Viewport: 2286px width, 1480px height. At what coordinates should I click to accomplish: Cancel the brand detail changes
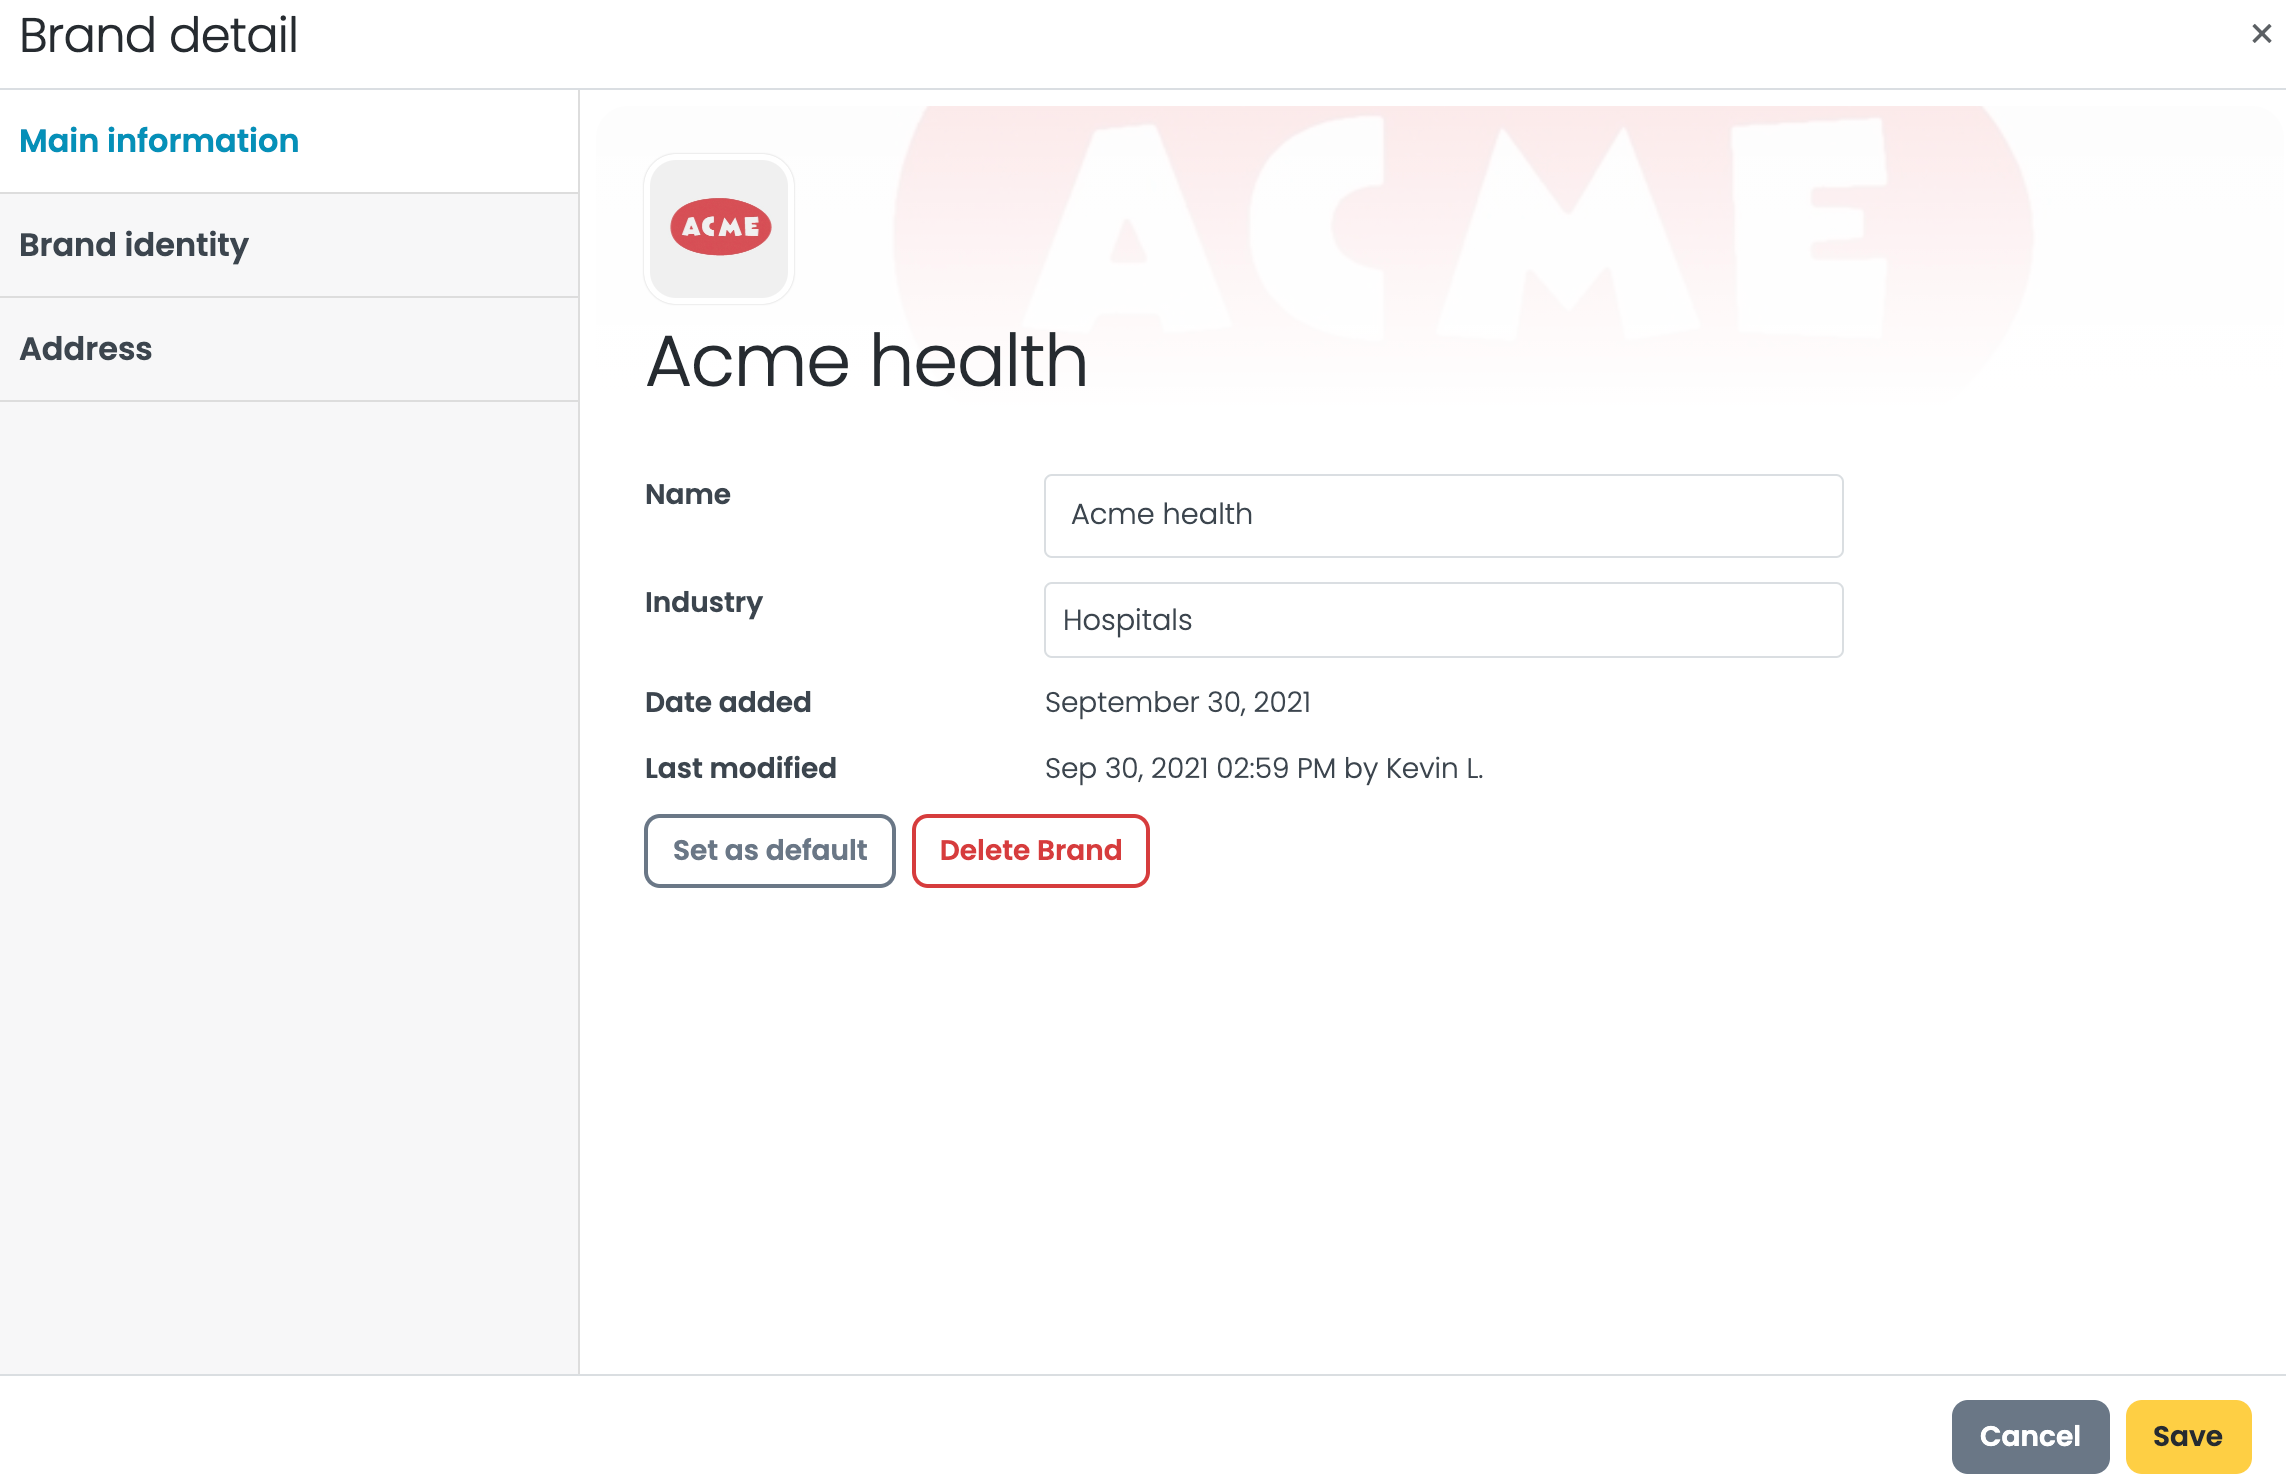[x=2029, y=1436]
